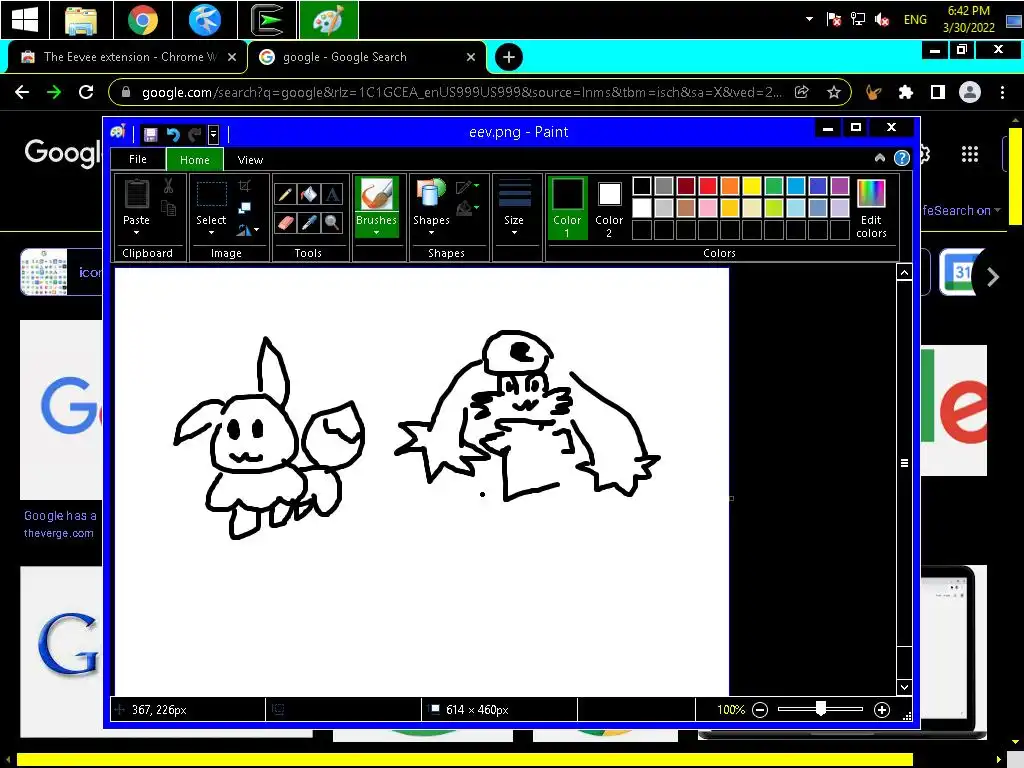This screenshot has height=768, width=1024.
Task: Expand the Brushes dropdown arrow
Action: 377,232
